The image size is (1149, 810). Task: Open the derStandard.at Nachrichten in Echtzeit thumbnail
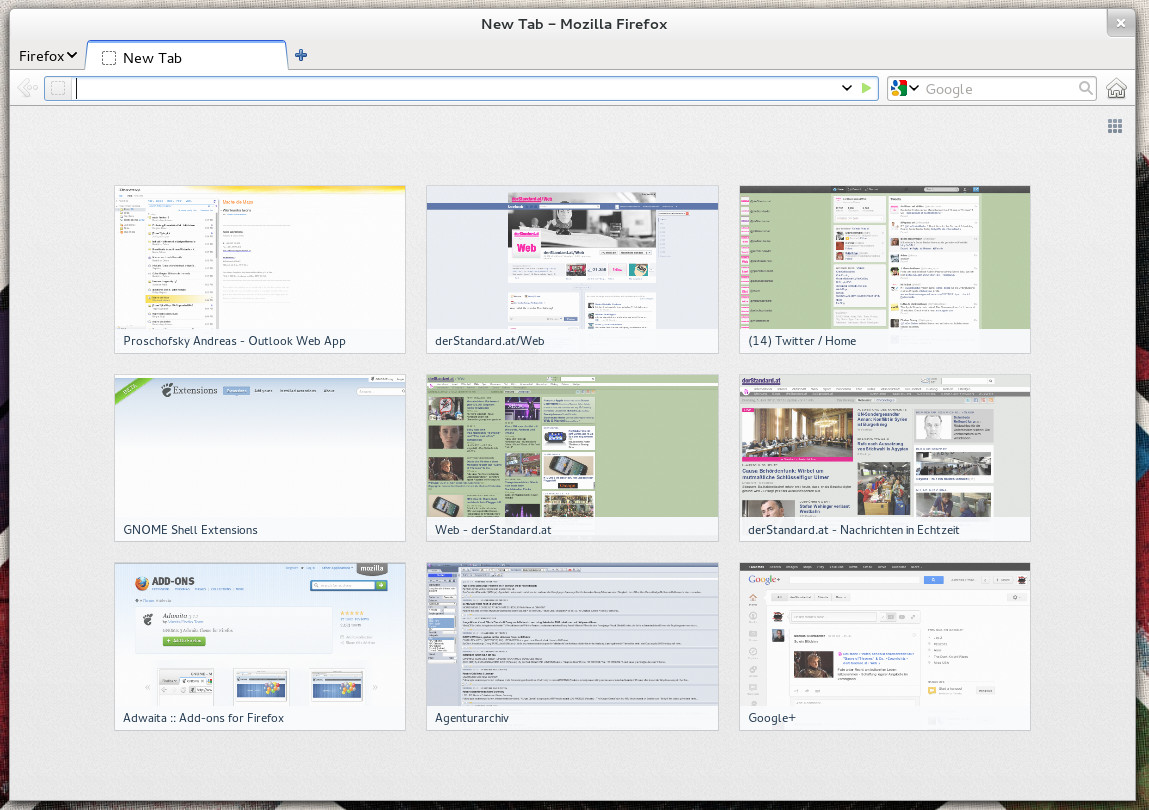(884, 458)
